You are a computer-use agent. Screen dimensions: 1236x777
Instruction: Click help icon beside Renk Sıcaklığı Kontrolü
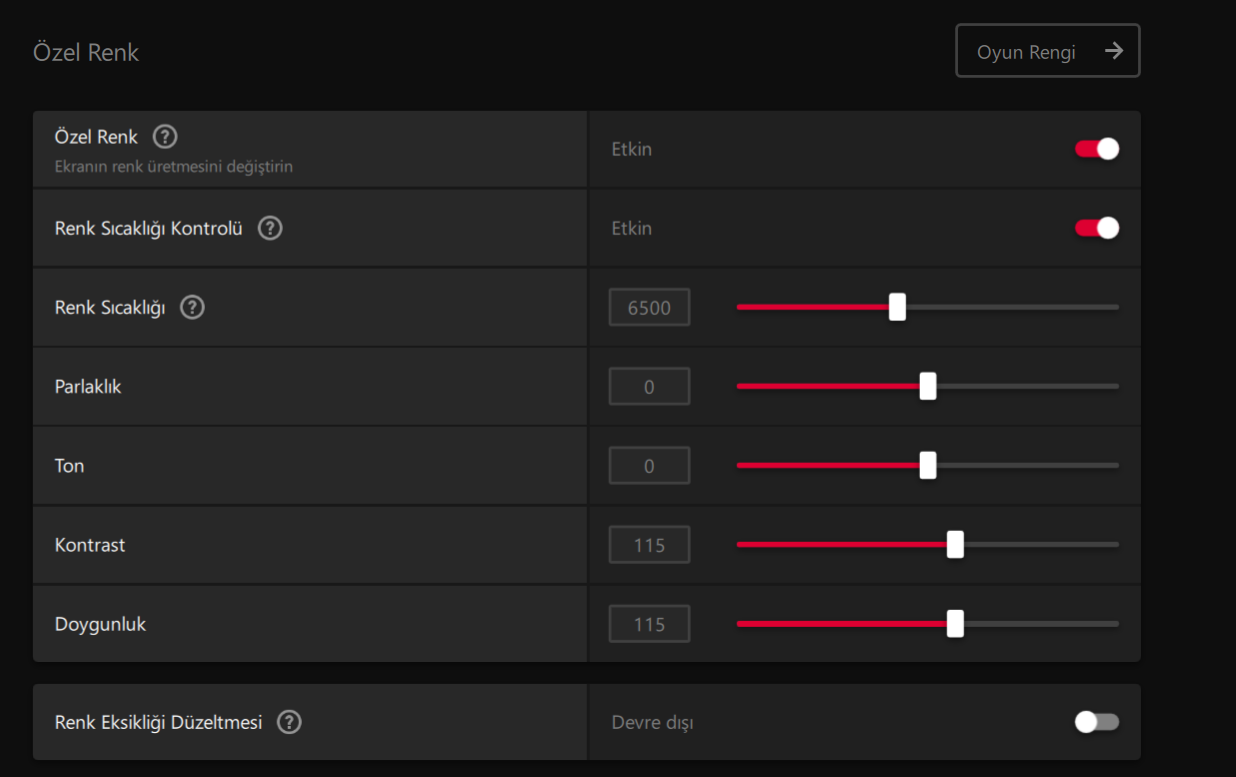pos(270,228)
